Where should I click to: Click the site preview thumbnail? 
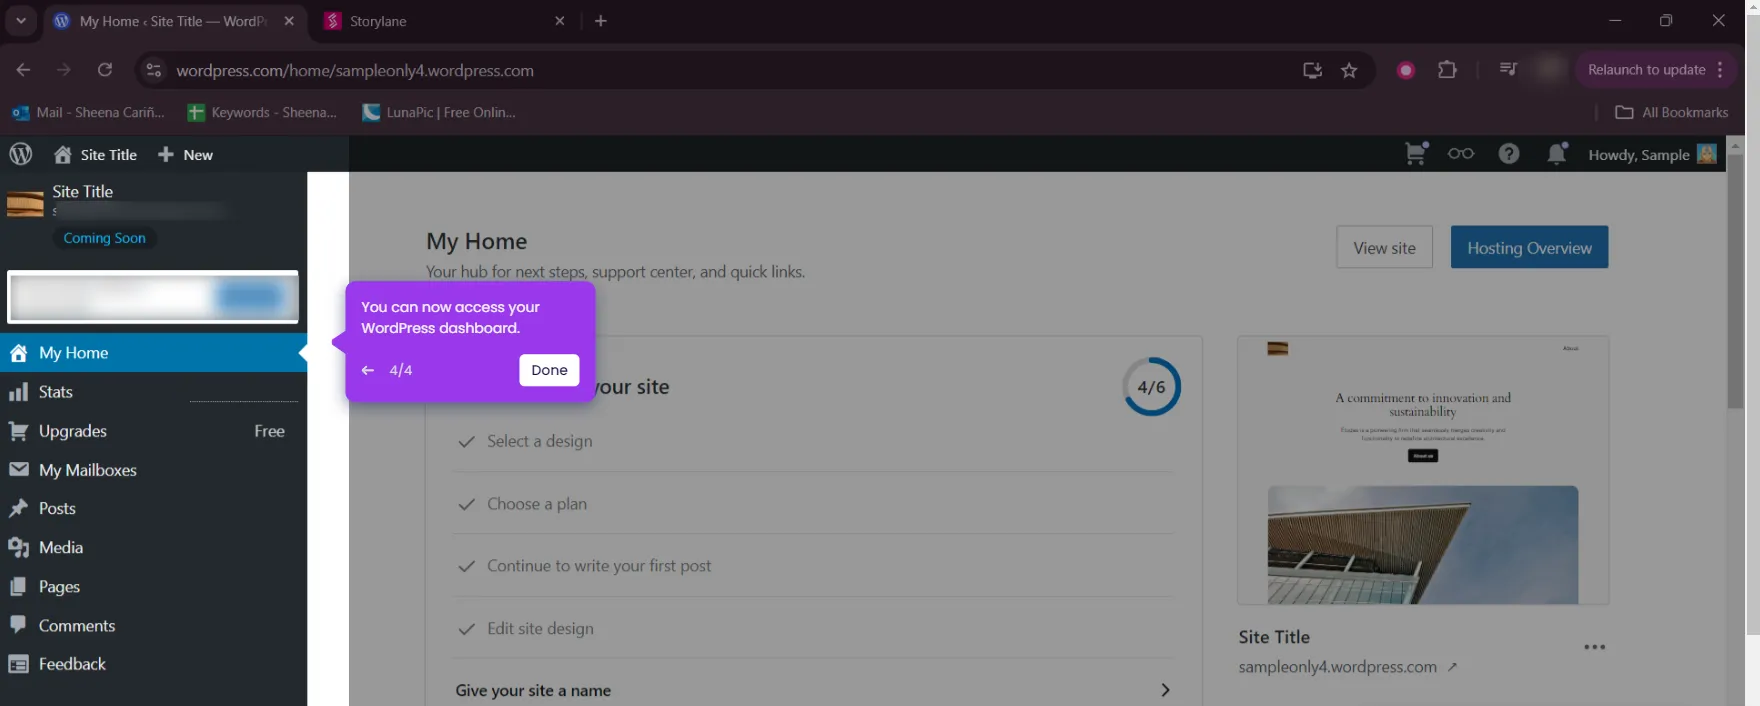click(1423, 470)
